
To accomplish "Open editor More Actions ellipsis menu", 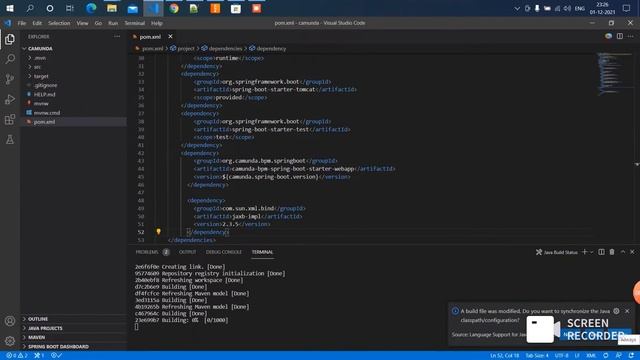I will 631,36.
